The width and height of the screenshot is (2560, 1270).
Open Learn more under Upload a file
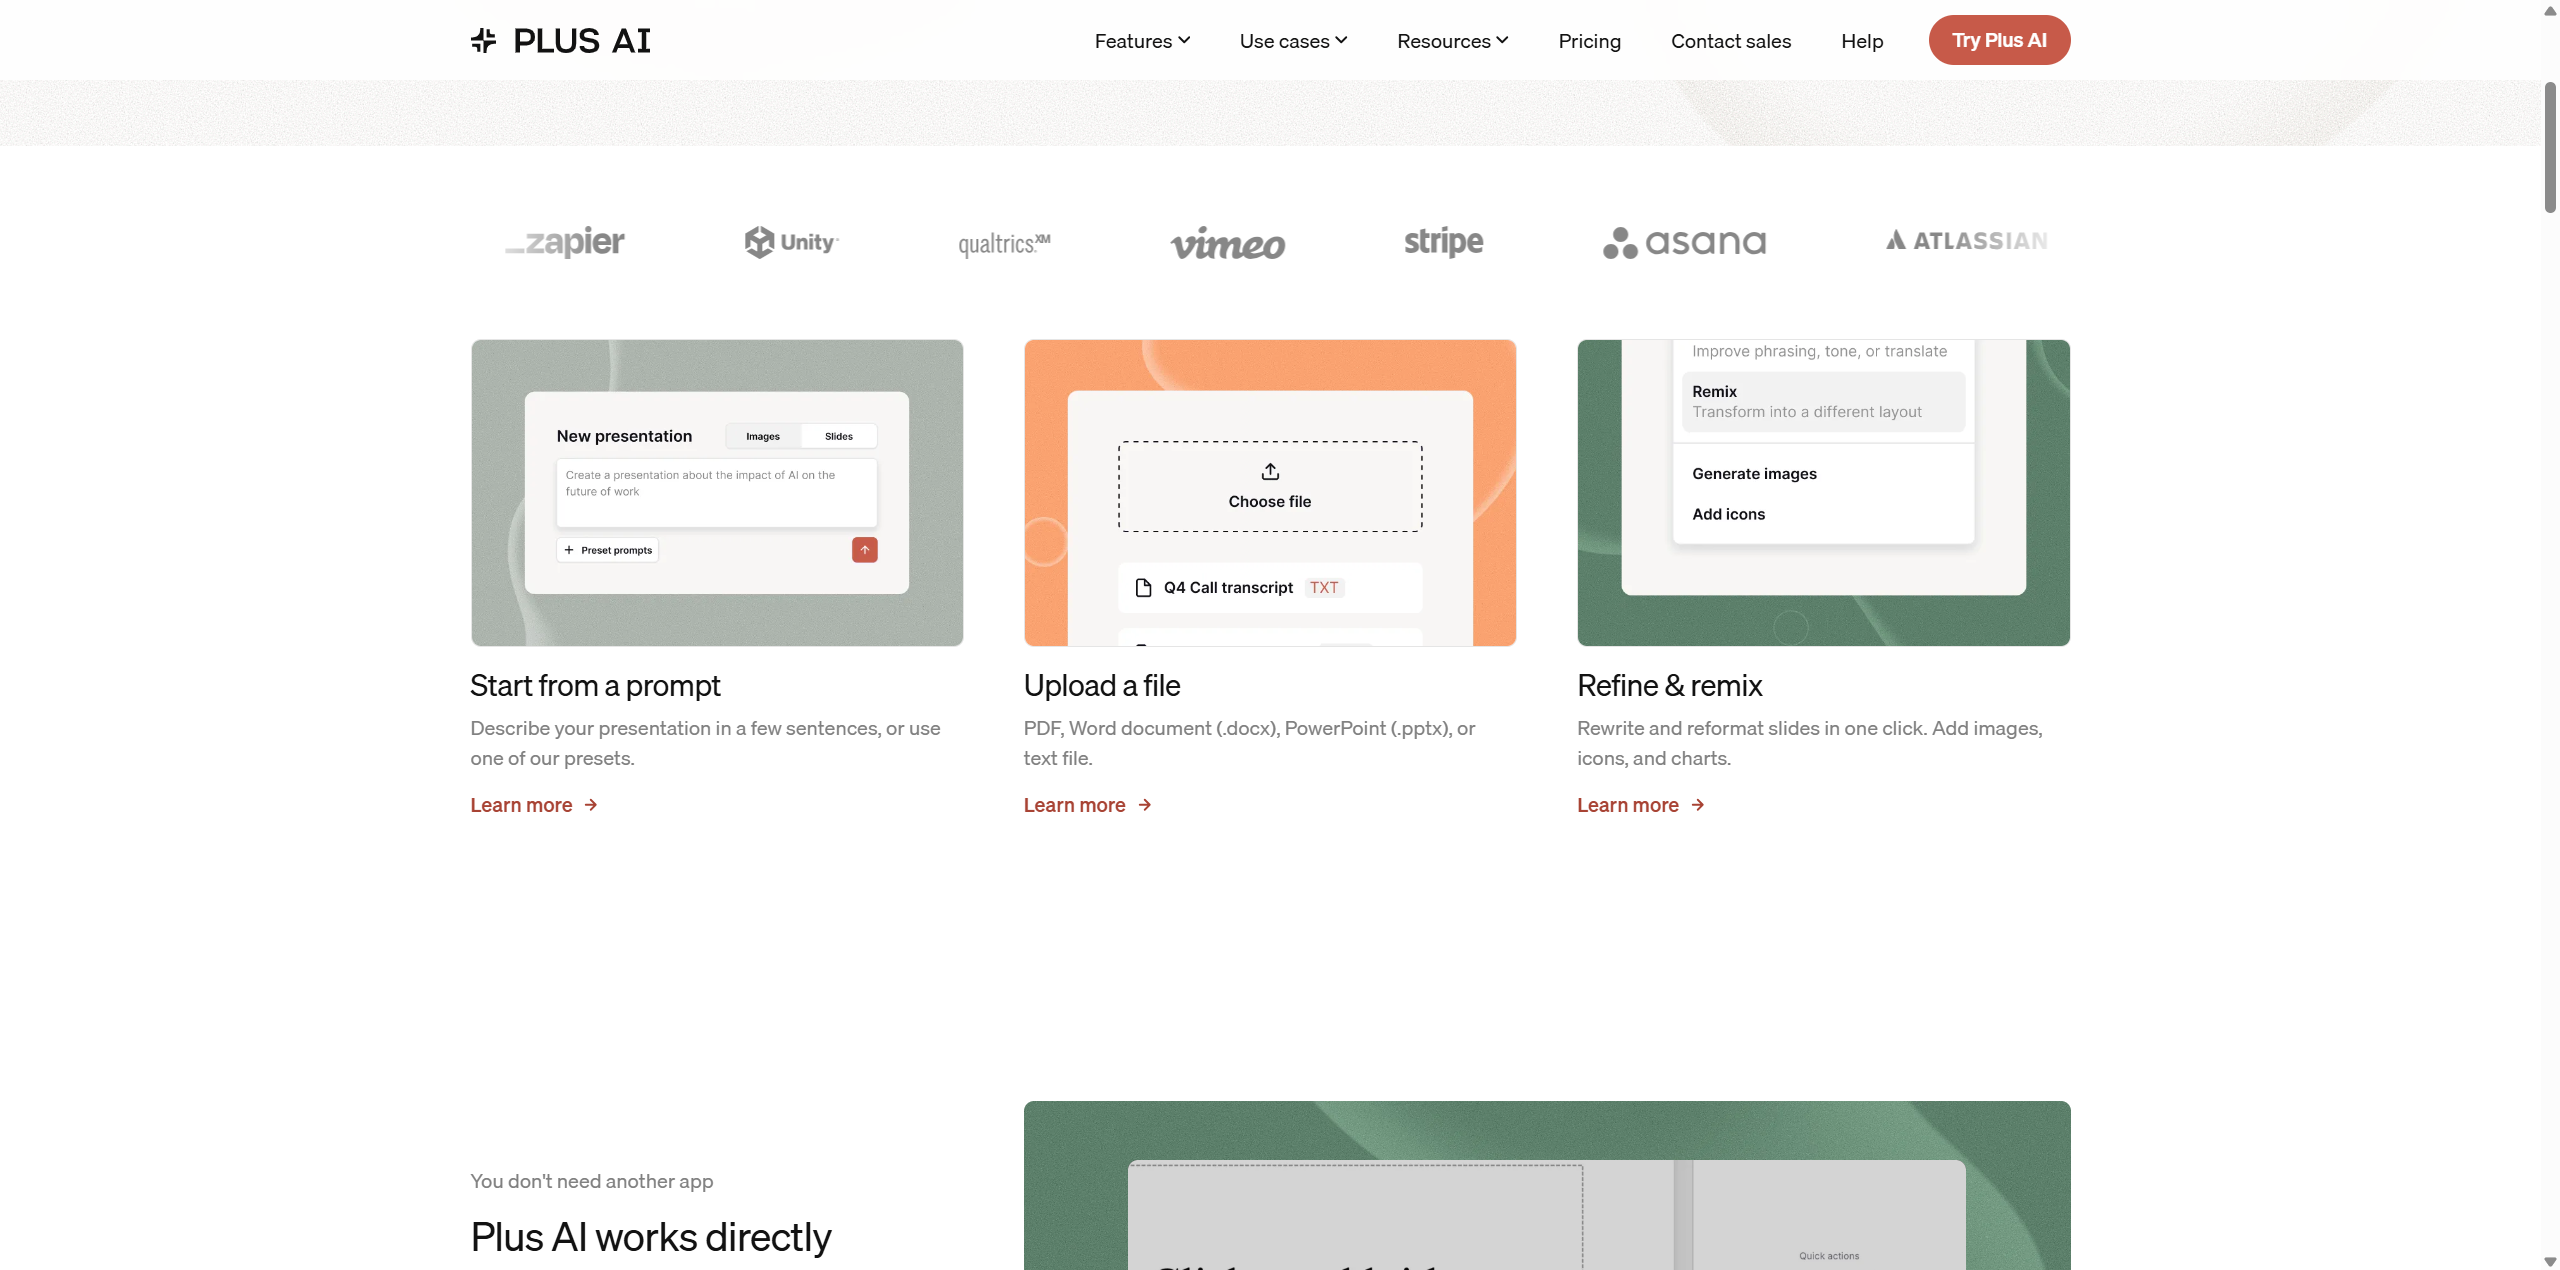[x=1088, y=805]
